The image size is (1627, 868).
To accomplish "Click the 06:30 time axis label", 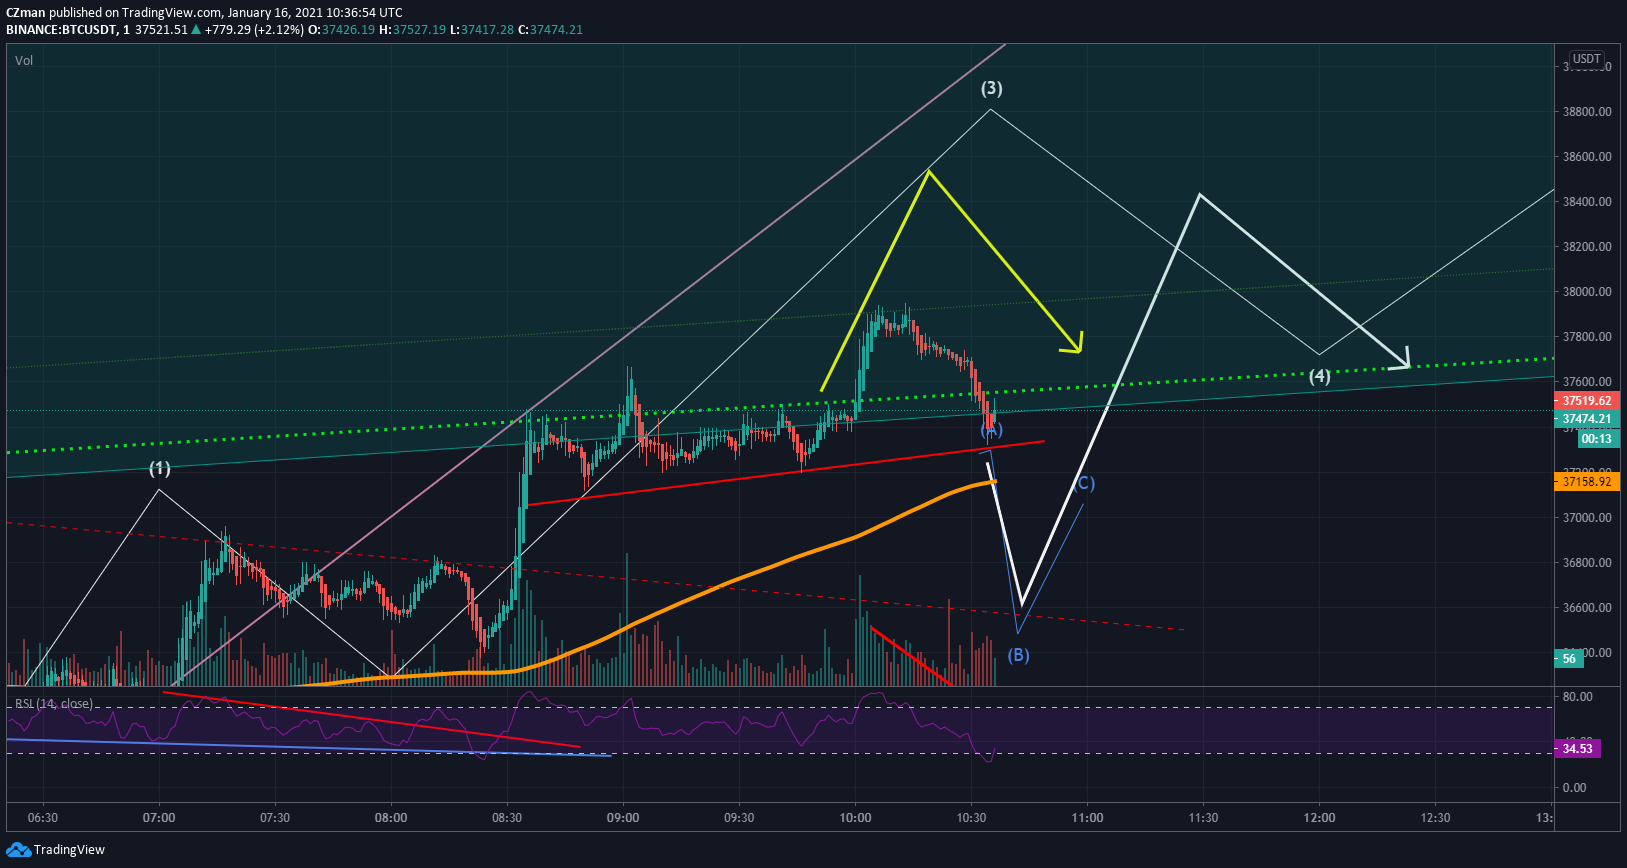I will [43, 818].
